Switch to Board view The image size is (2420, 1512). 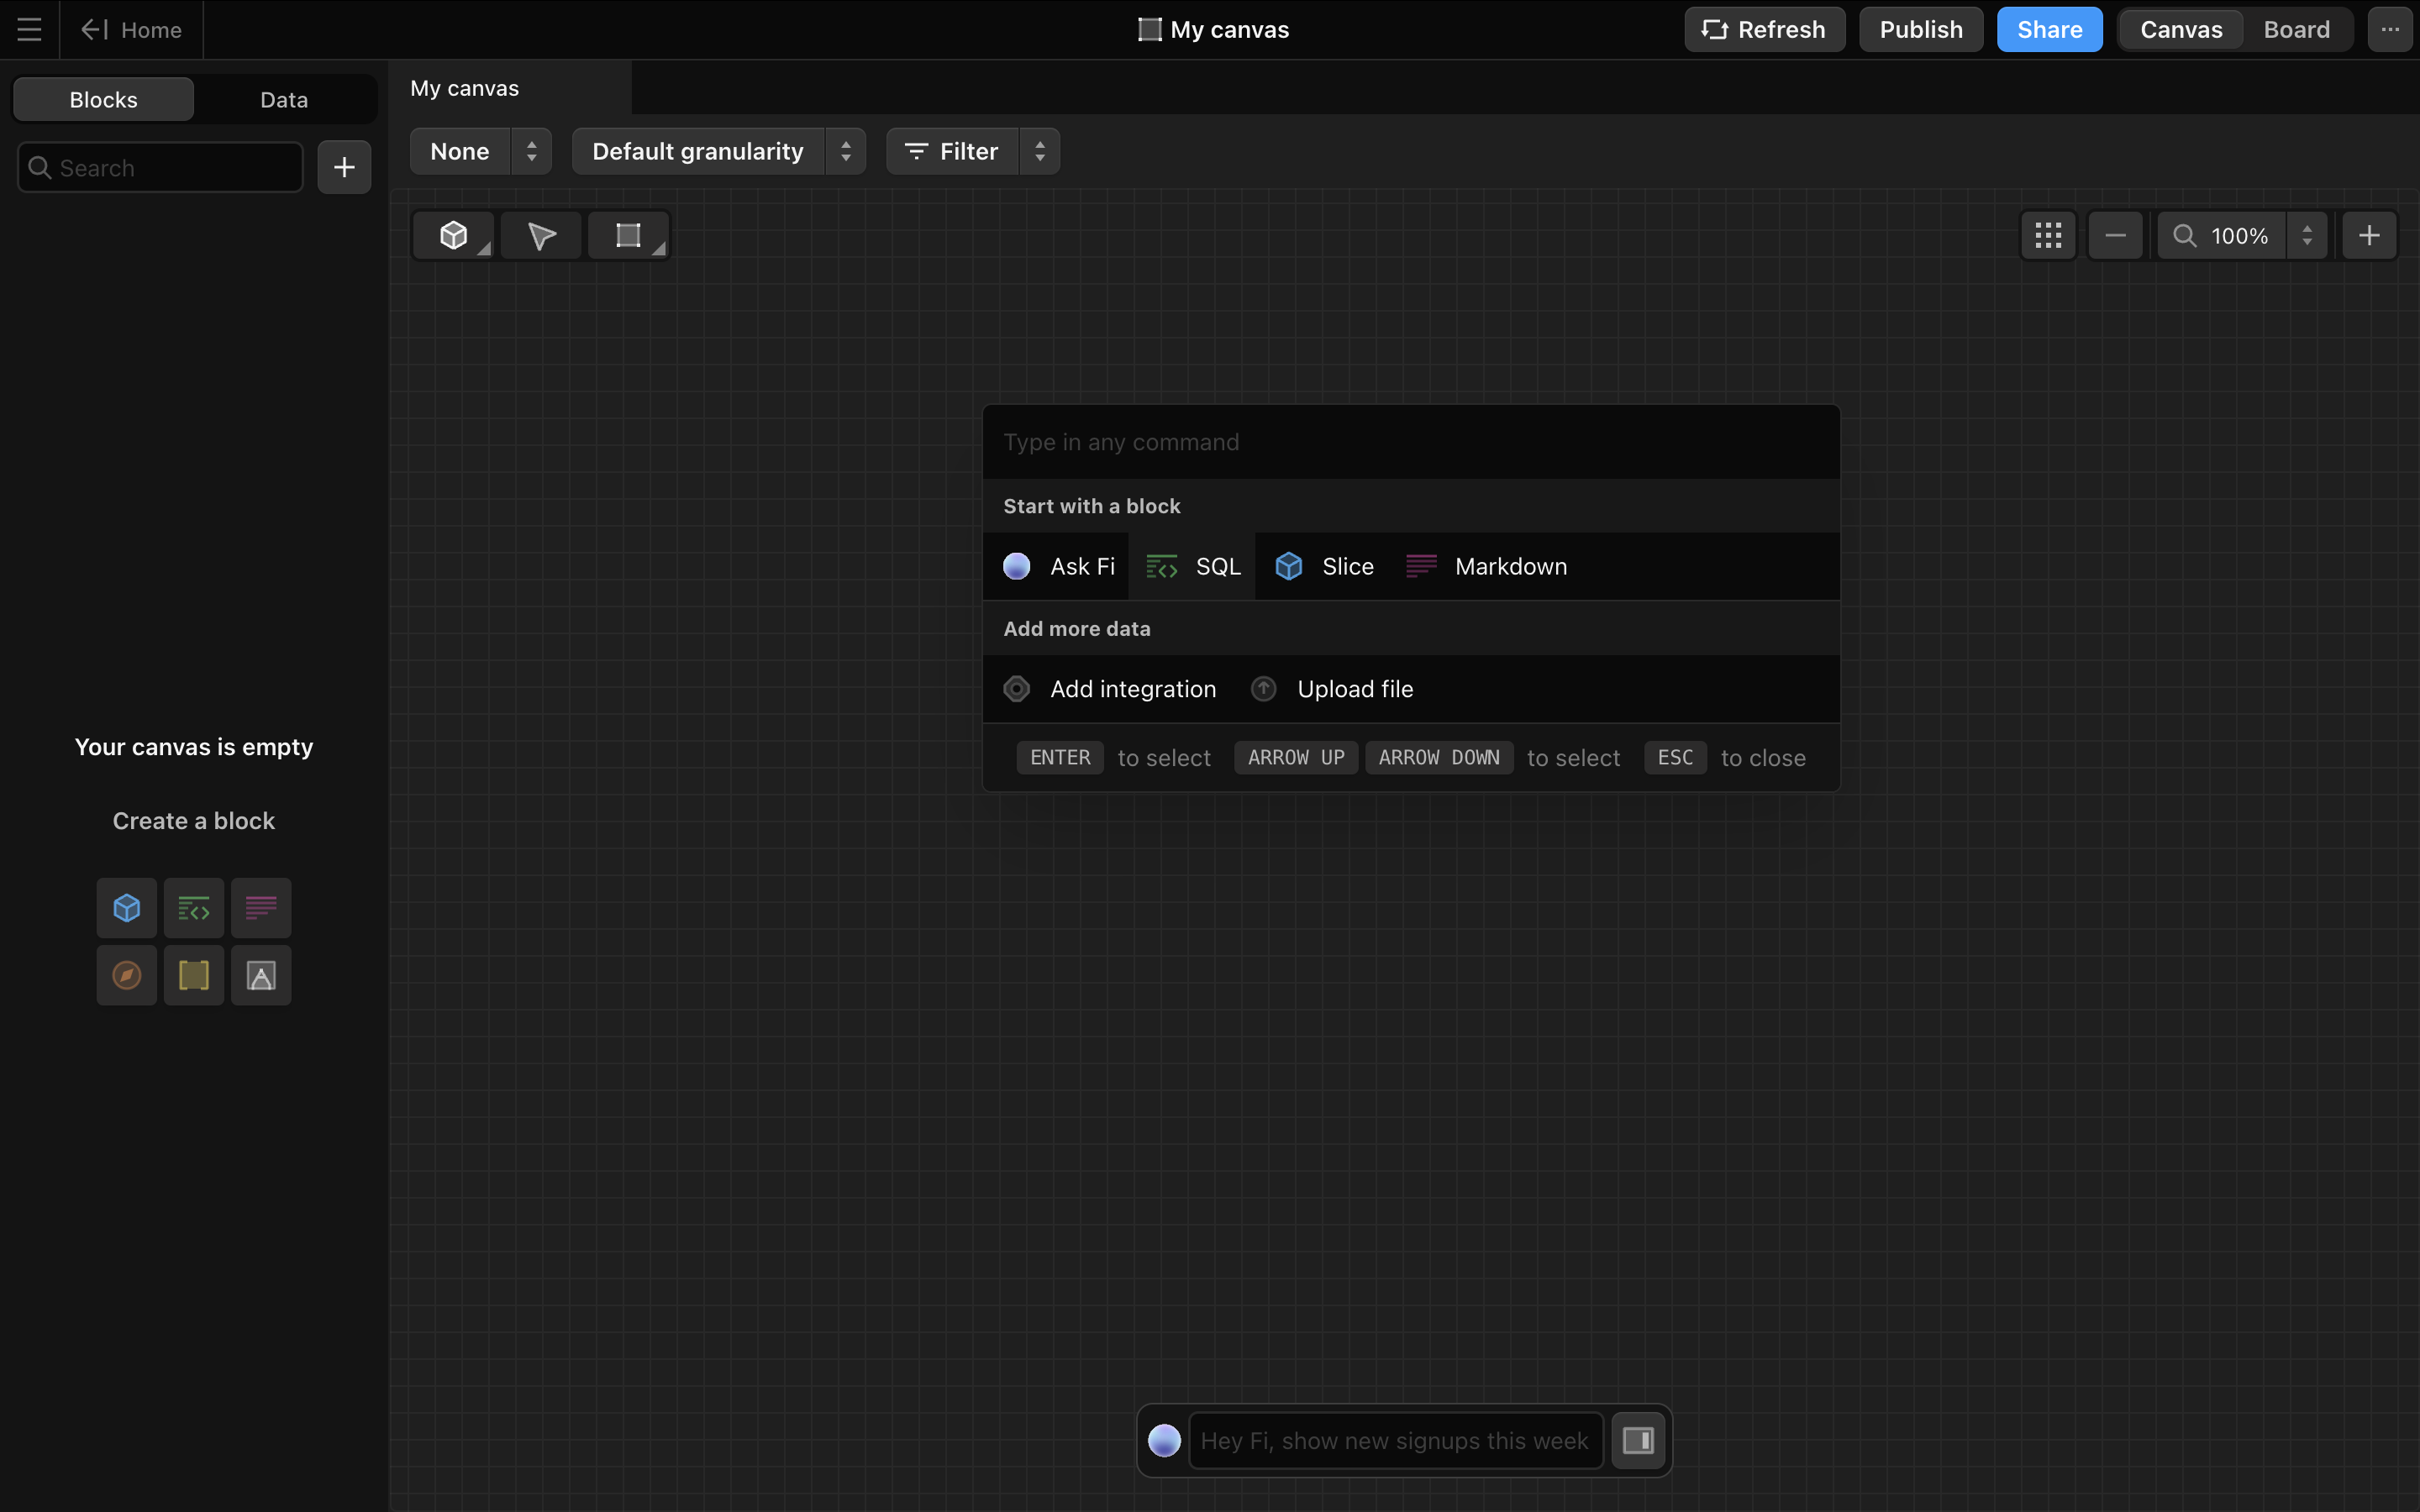point(2296,30)
